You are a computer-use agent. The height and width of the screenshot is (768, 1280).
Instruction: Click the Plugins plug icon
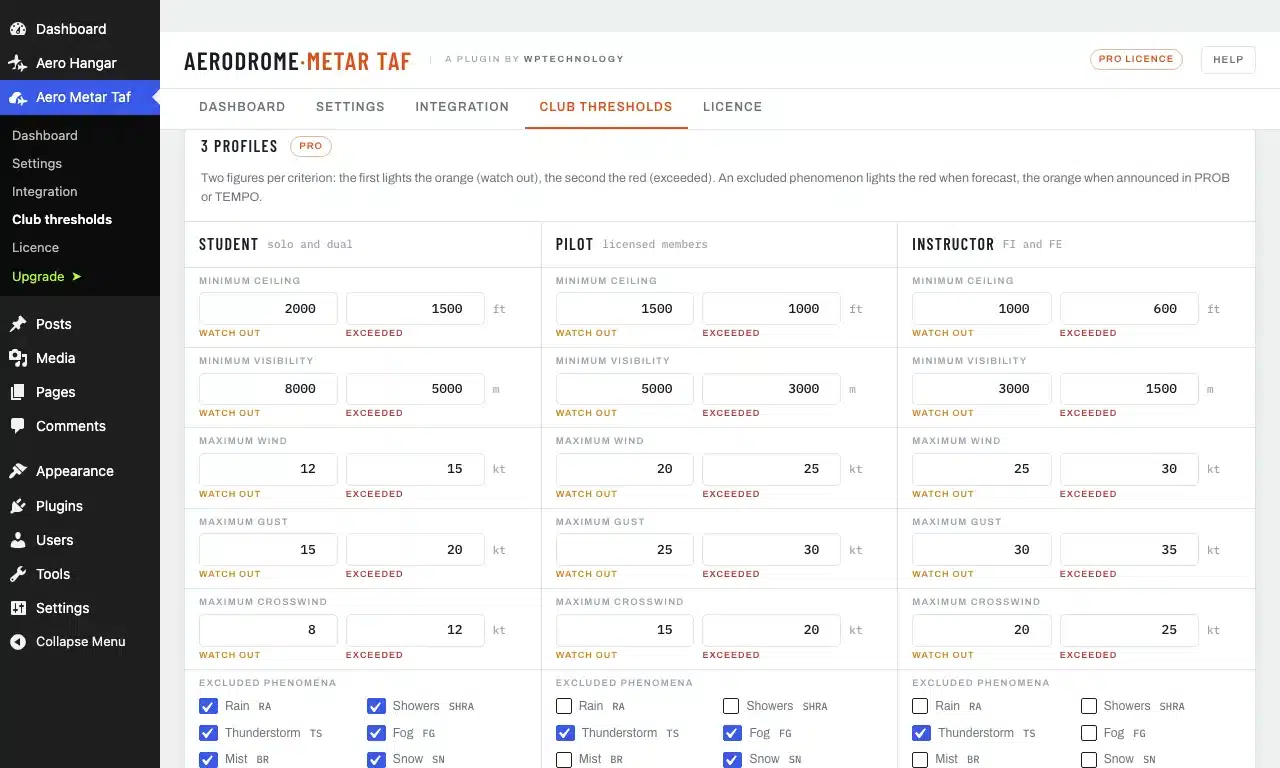click(x=18, y=506)
